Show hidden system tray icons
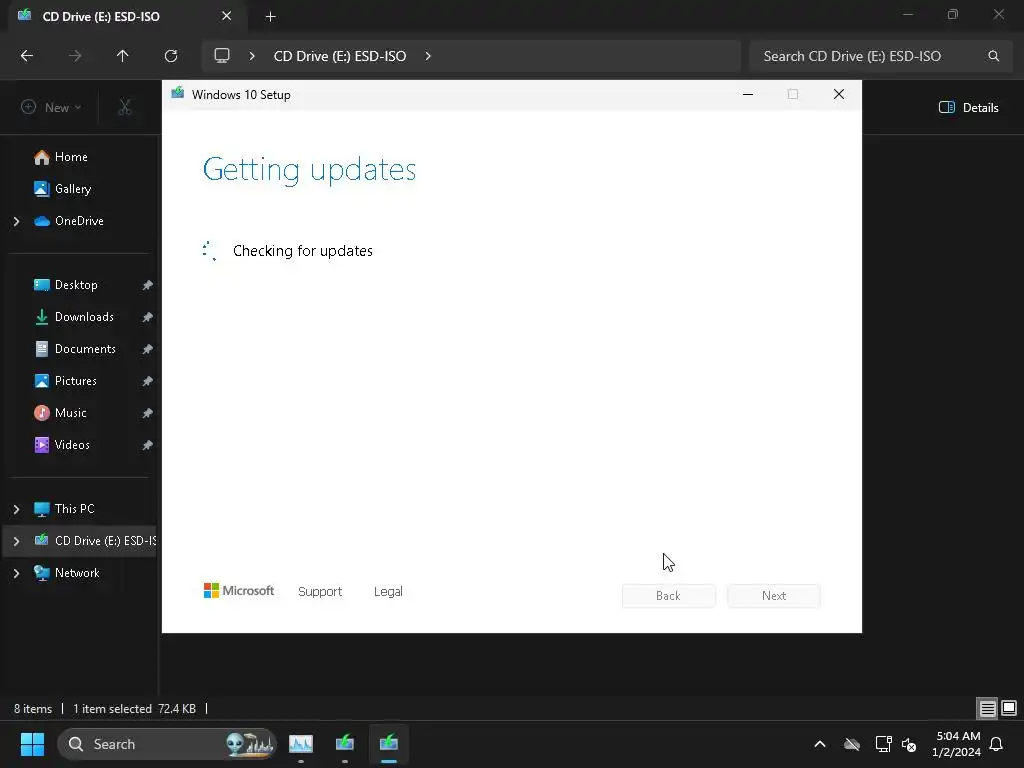 820,744
